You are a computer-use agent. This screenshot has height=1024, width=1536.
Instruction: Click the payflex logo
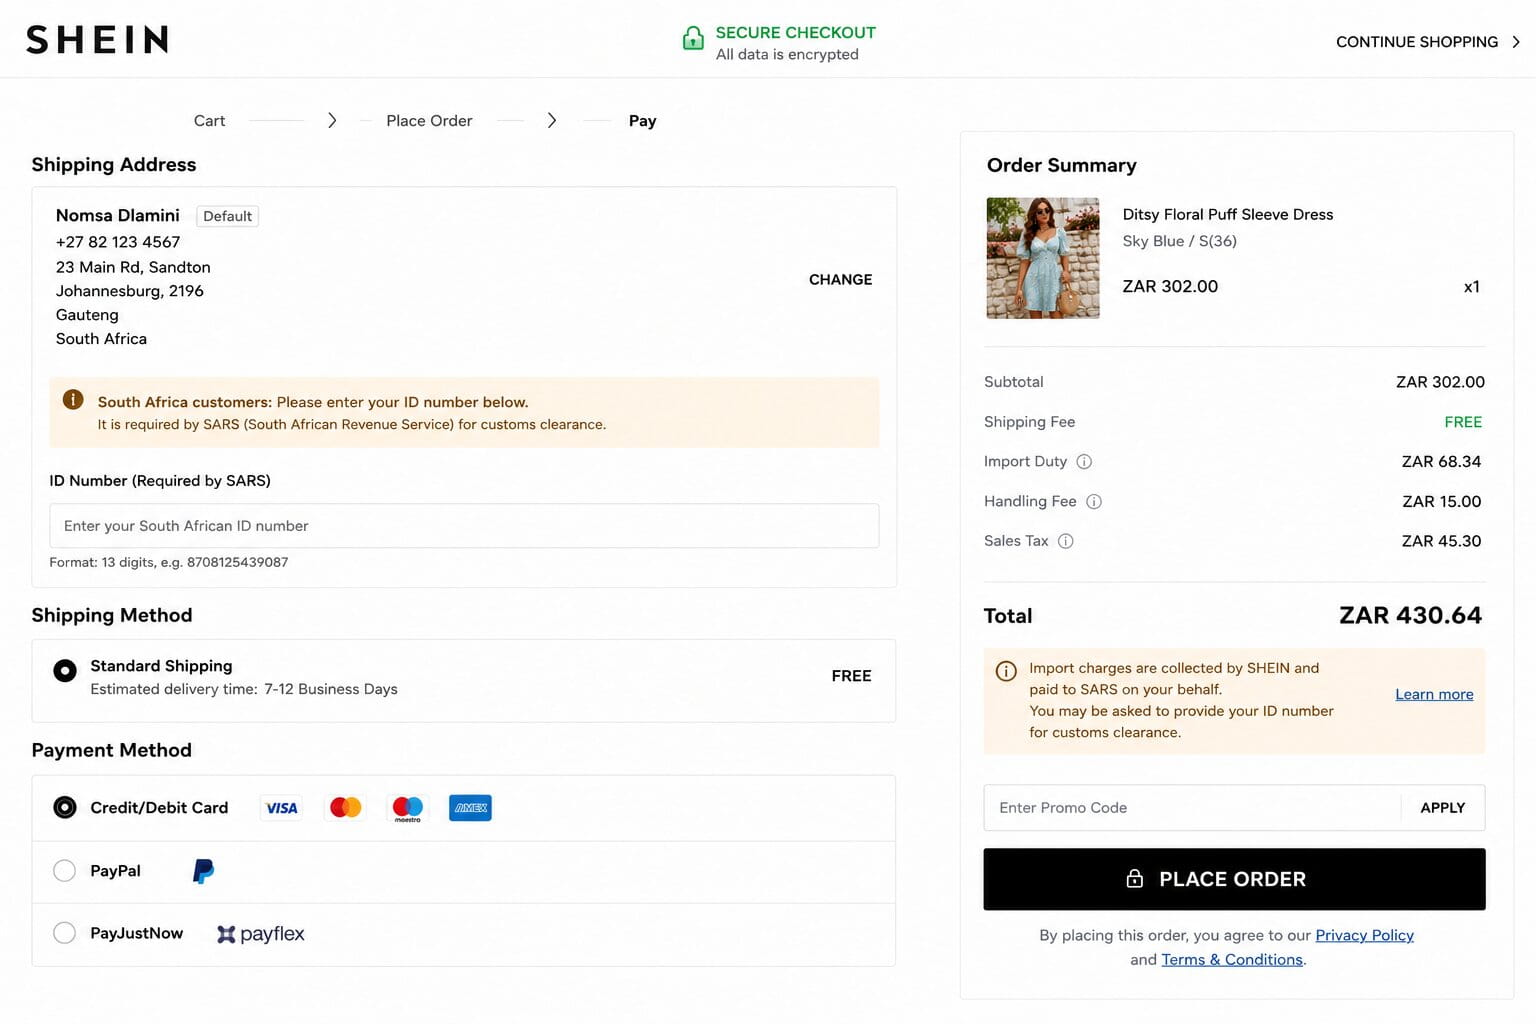(x=261, y=934)
